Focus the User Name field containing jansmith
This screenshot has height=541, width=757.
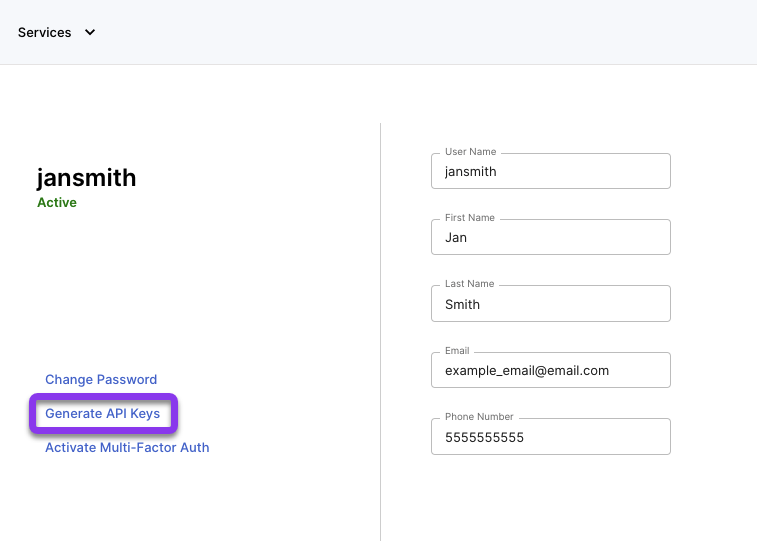[x=550, y=171]
